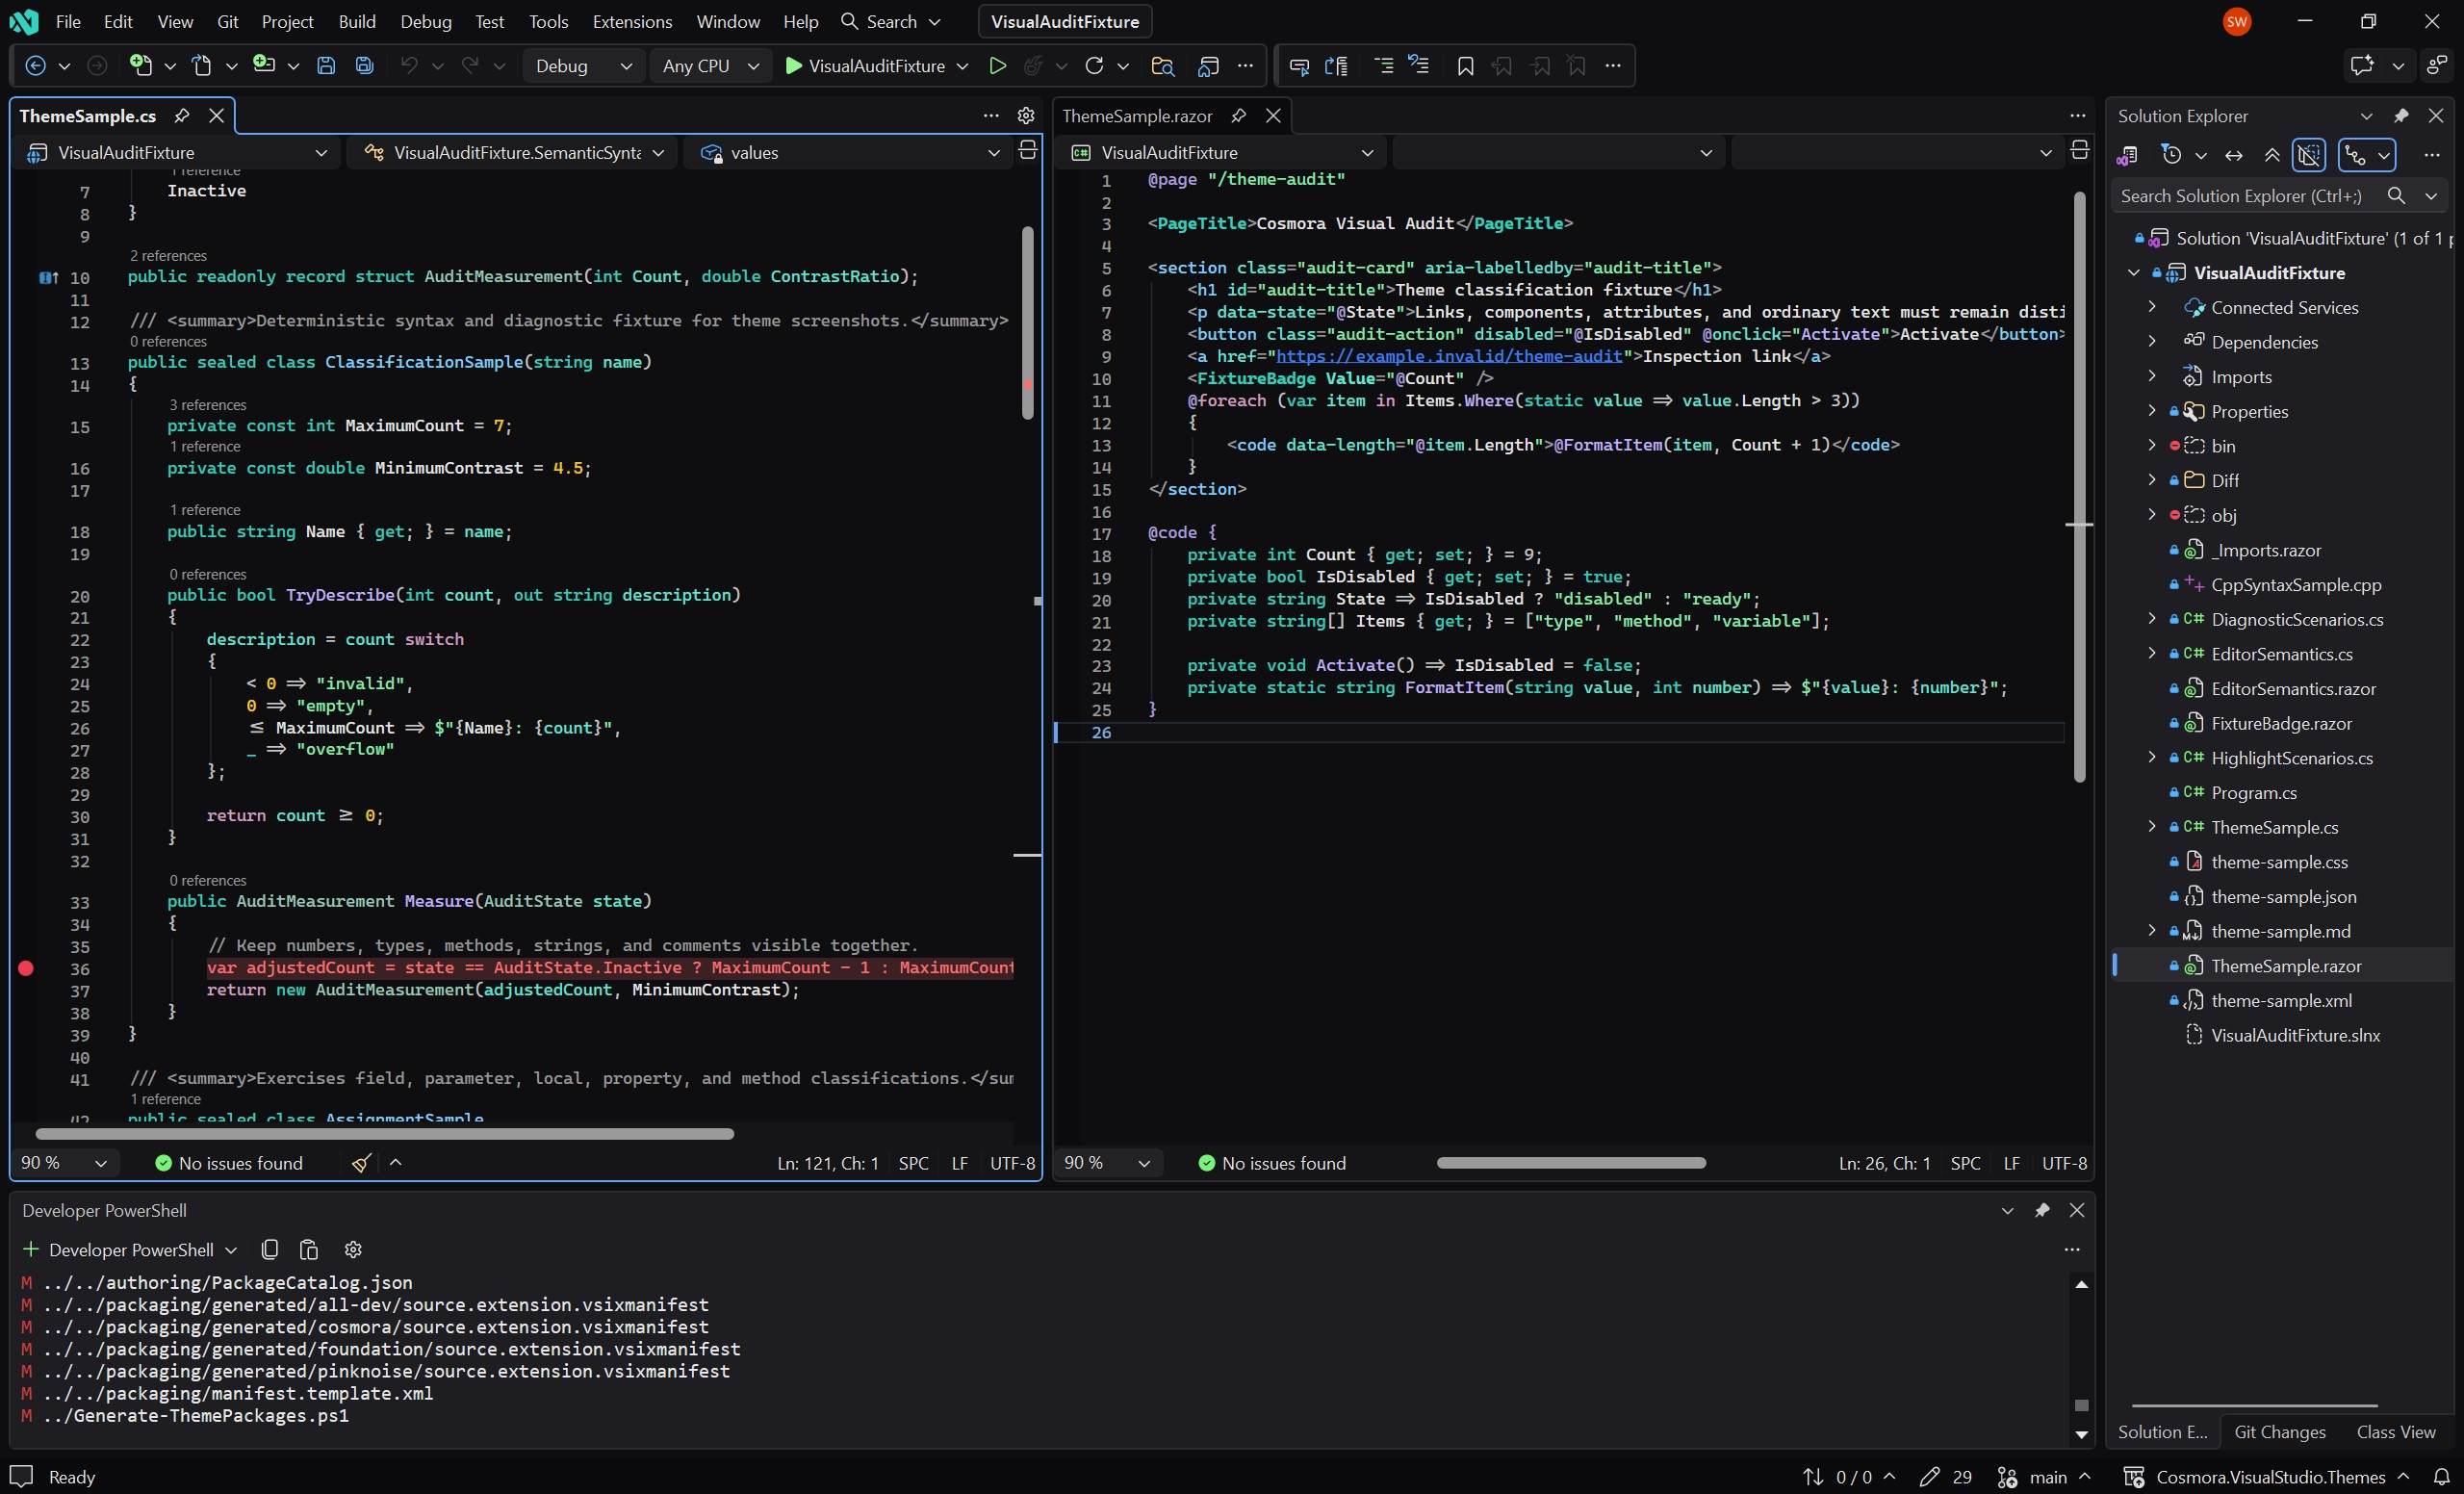The width and height of the screenshot is (2464, 1494).
Task: Click the ThemeSample.razor horizontal scrollbar thumb
Action: (1571, 1163)
